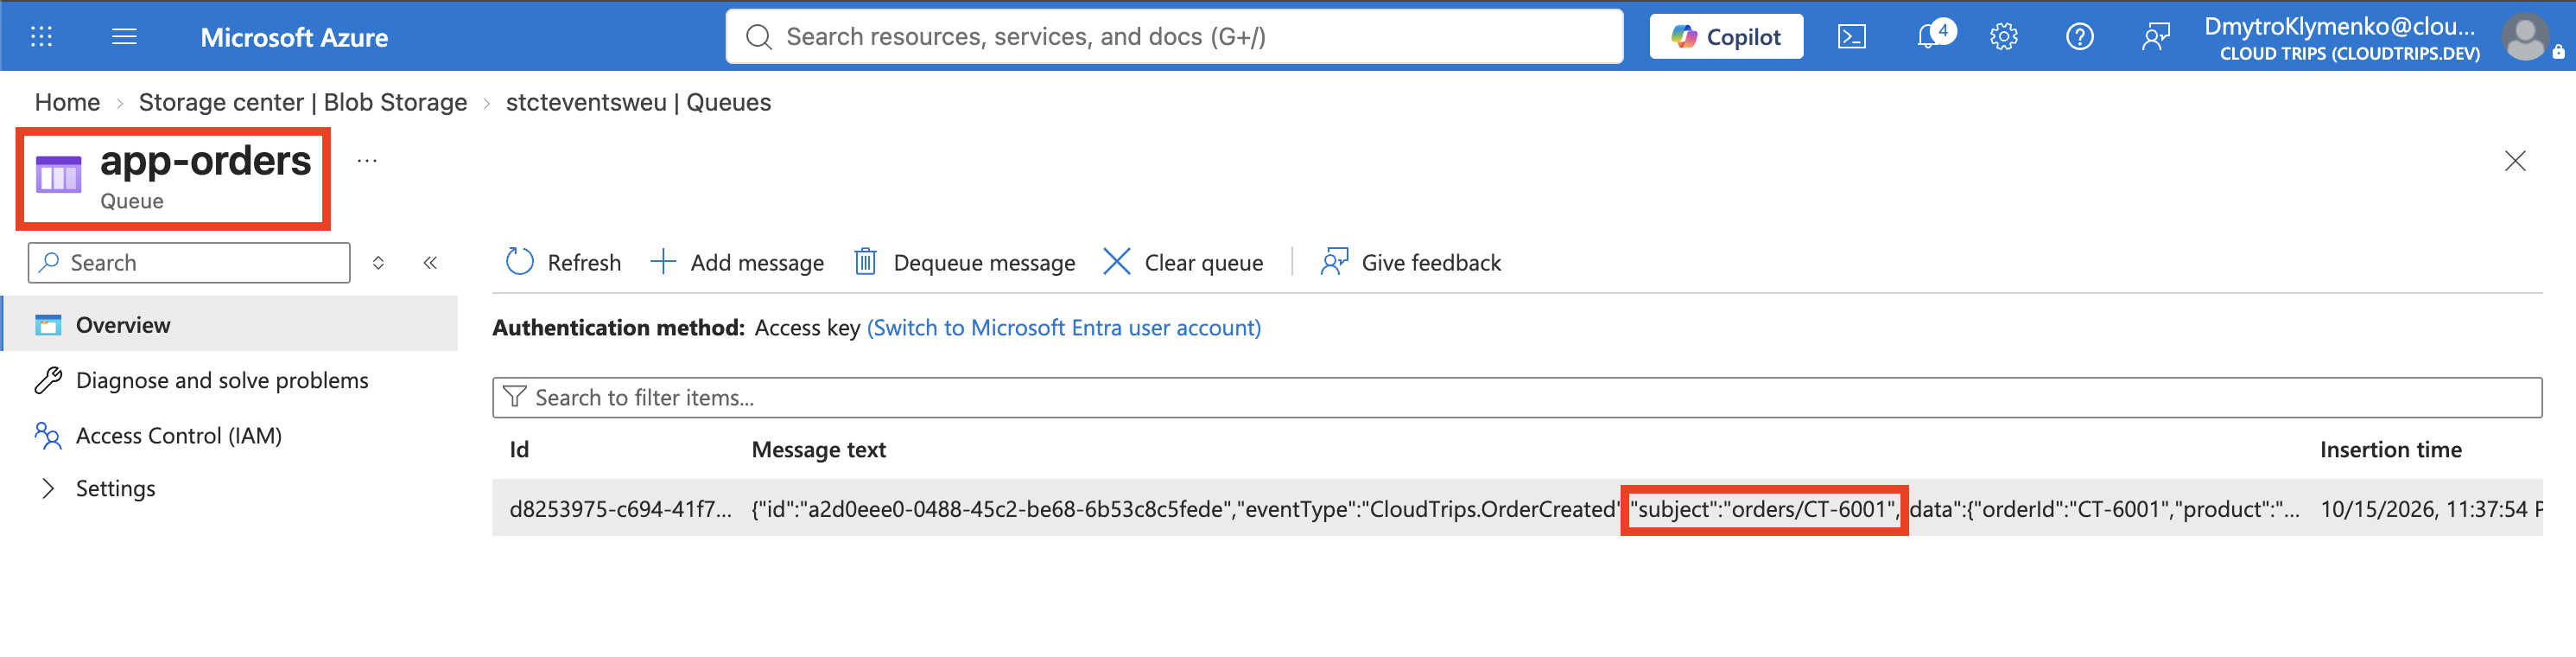Open the Help question mark icon
The image size is (2576, 657).
2079,37
